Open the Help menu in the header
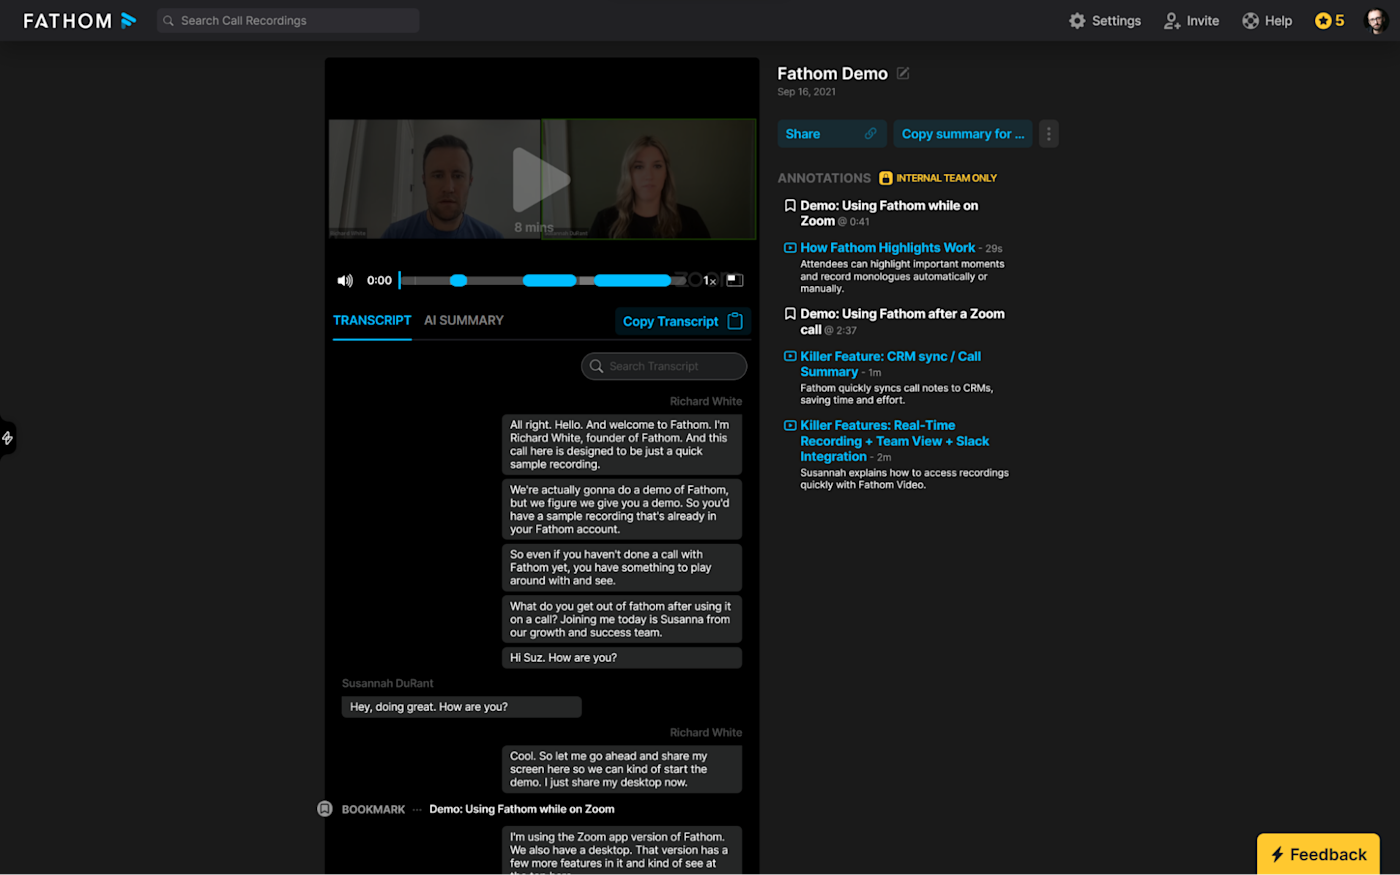Image resolution: width=1400 pixels, height=875 pixels. point(1267,21)
